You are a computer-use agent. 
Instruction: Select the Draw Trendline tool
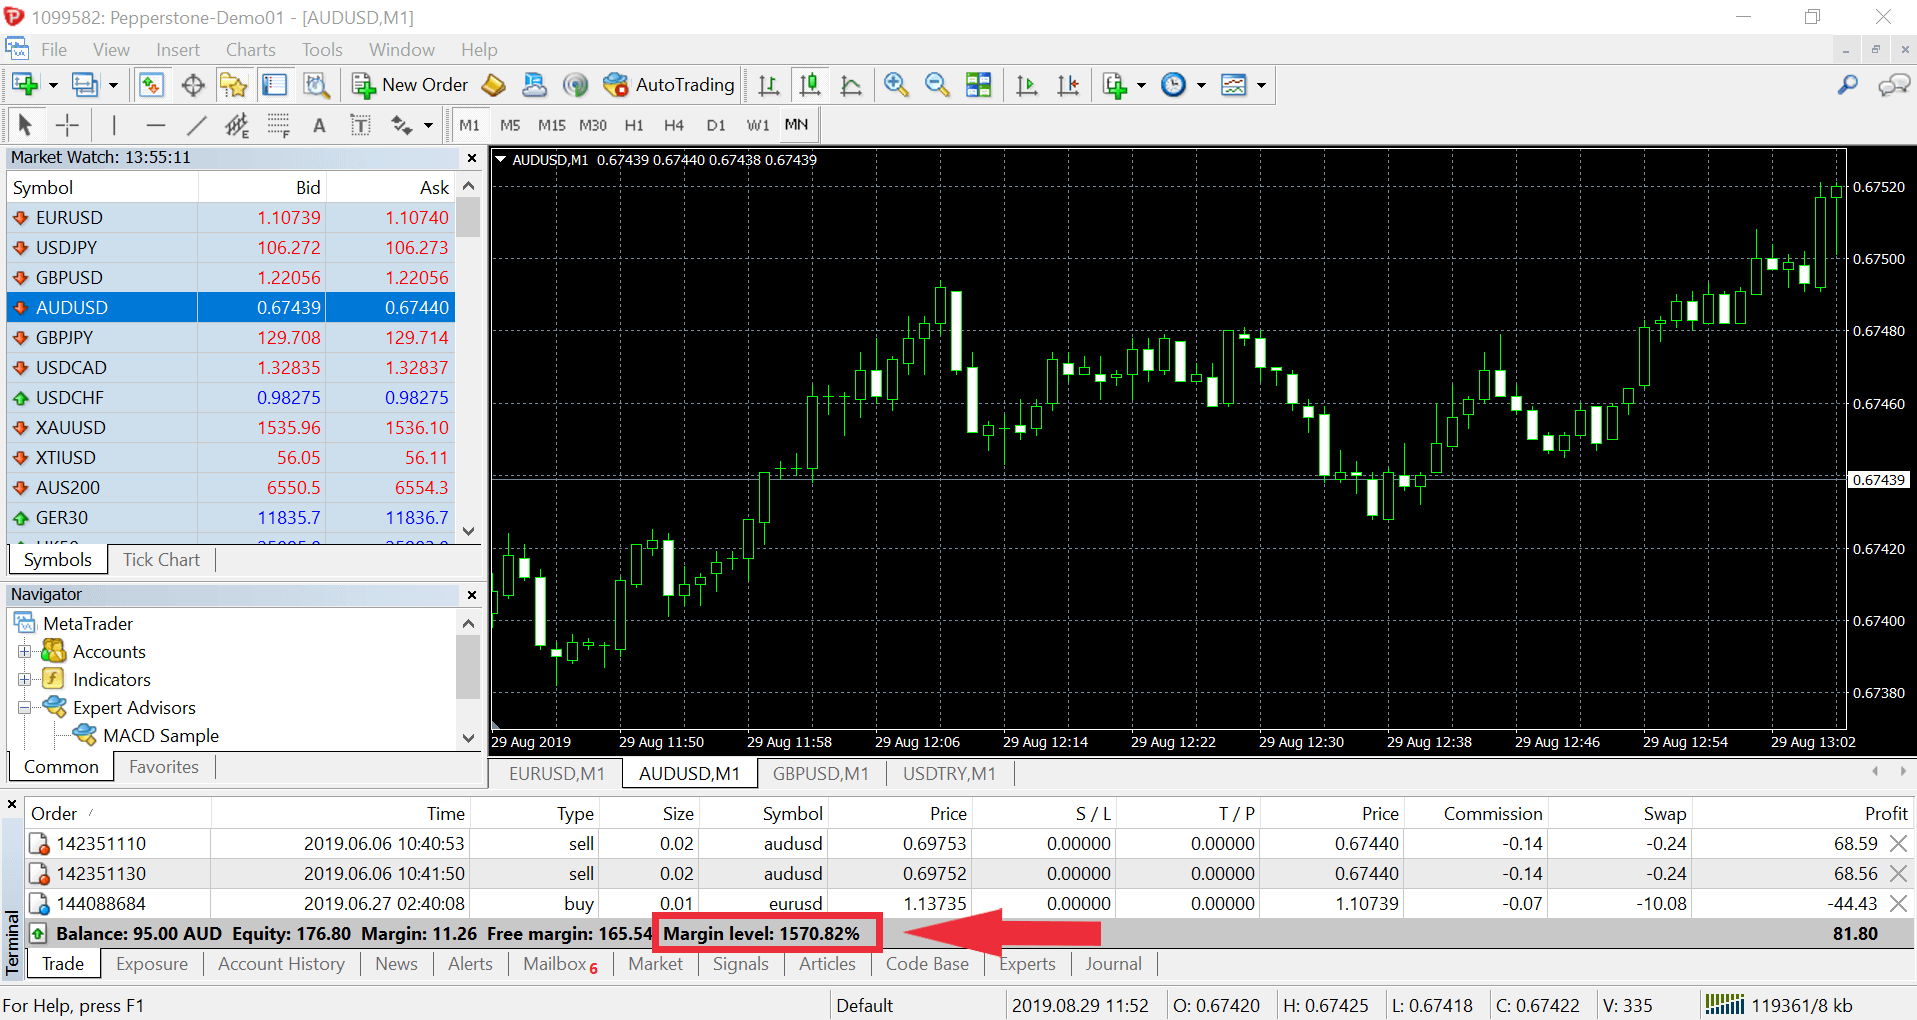(197, 125)
